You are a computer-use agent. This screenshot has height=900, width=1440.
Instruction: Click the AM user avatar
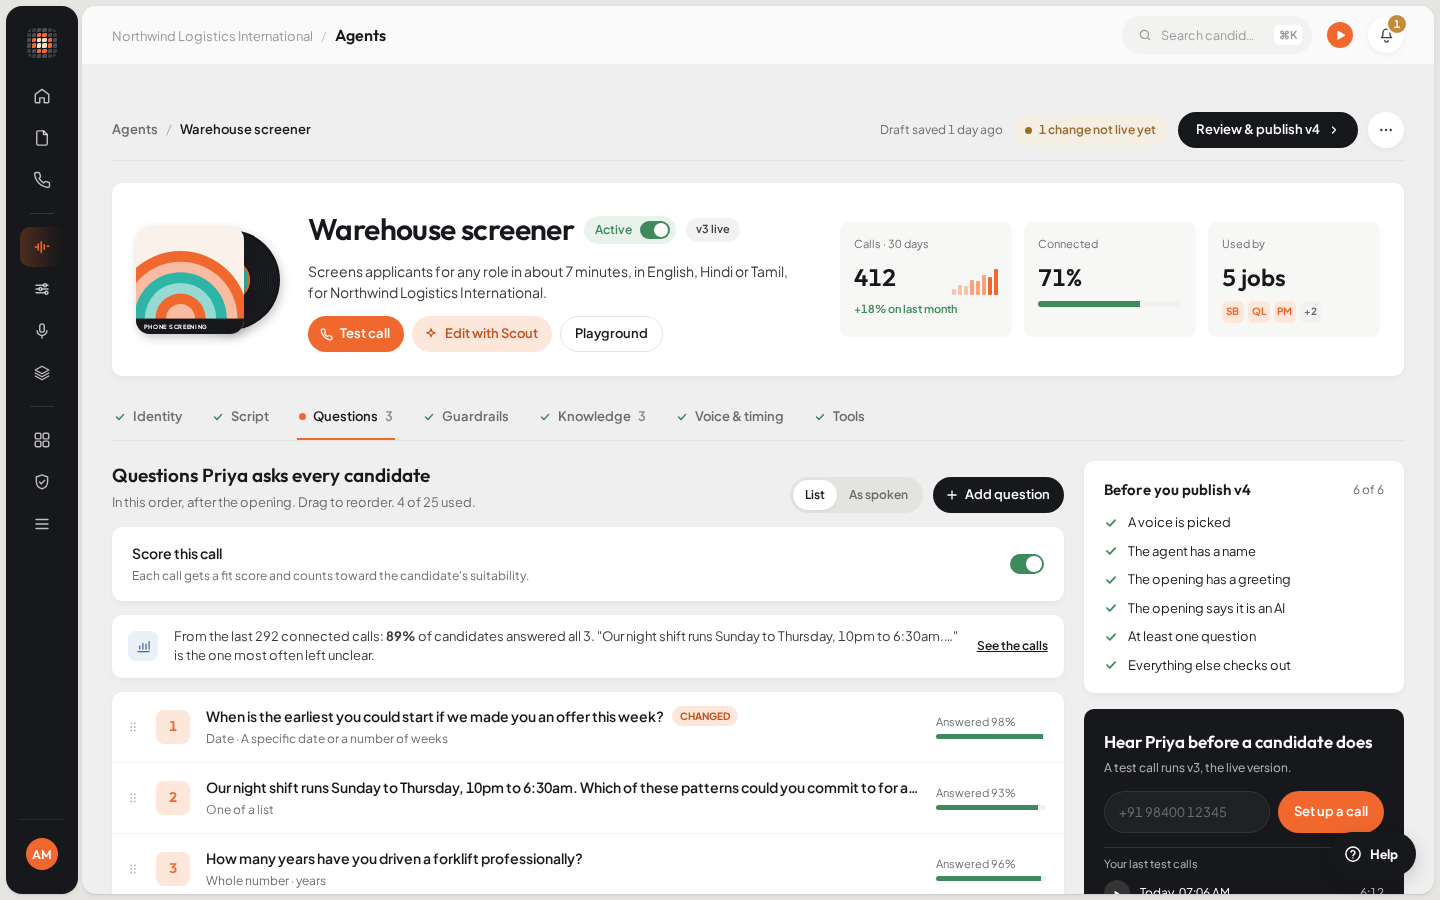(x=42, y=854)
